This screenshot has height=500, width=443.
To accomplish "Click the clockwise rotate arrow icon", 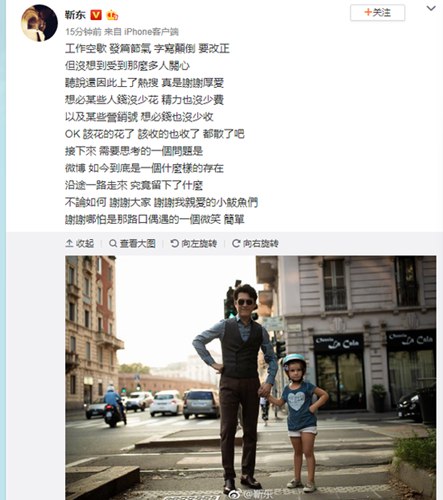I will [236, 243].
